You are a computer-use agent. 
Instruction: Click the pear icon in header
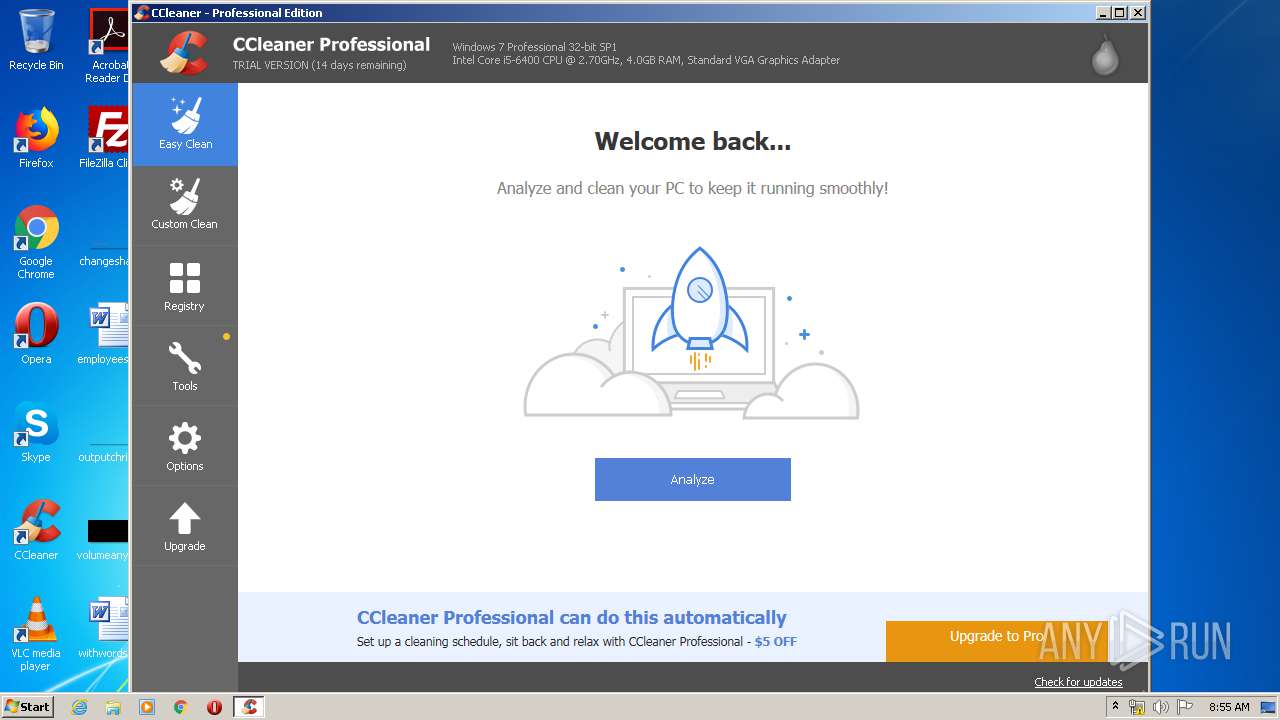click(1104, 55)
